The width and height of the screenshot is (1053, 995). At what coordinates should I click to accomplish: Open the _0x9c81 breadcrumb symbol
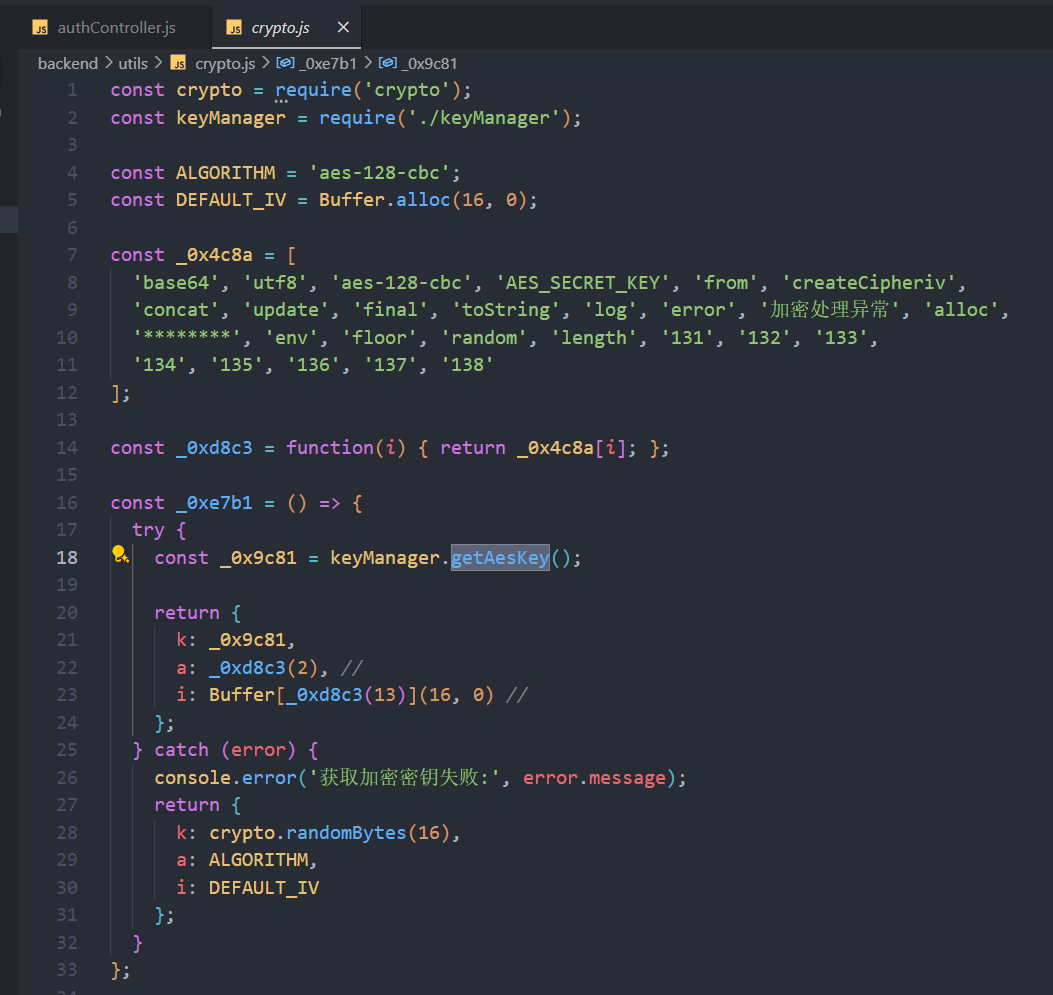coord(429,64)
